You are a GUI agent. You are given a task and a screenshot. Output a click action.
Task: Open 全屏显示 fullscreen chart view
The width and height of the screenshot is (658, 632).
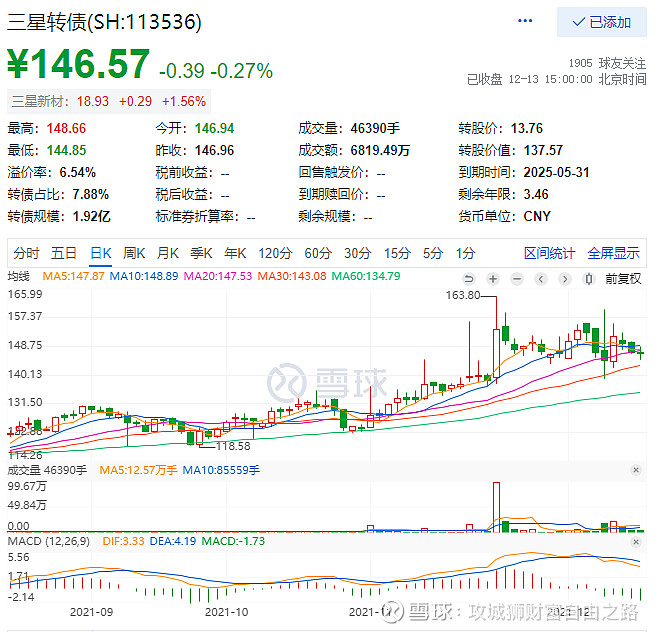(x=614, y=253)
